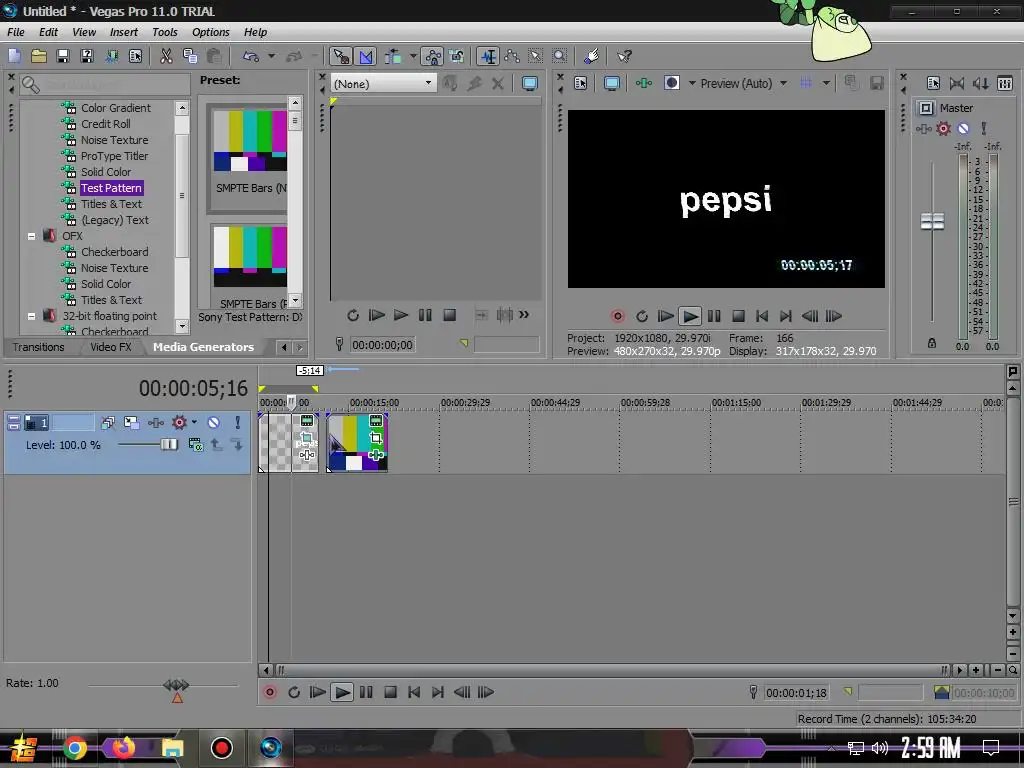The width and height of the screenshot is (1024, 768).
Task: Click the Rate scrub control handle
Action: click(x=176, y=684)
